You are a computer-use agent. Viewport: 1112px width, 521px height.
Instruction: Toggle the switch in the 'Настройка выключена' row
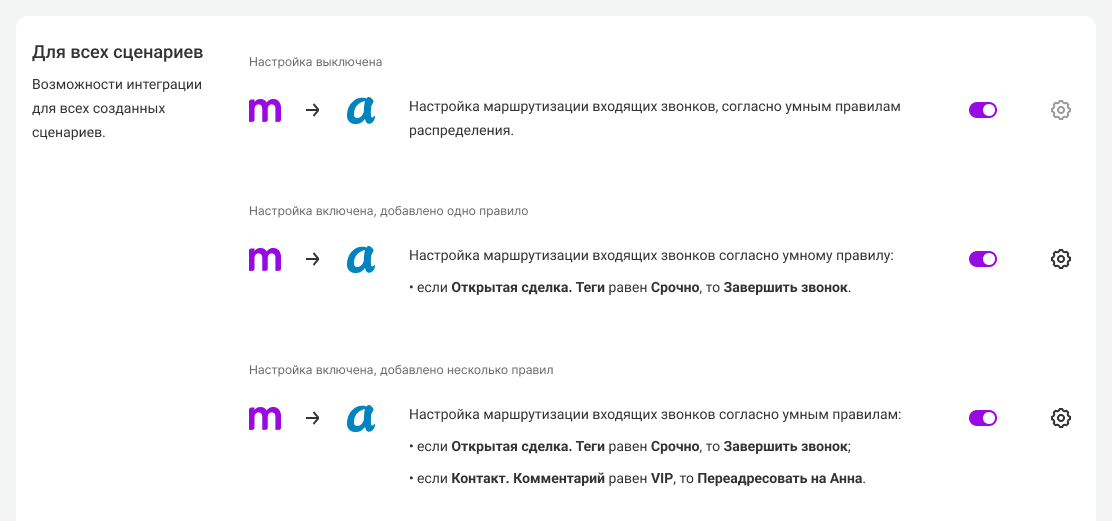(x=983, y=110)
